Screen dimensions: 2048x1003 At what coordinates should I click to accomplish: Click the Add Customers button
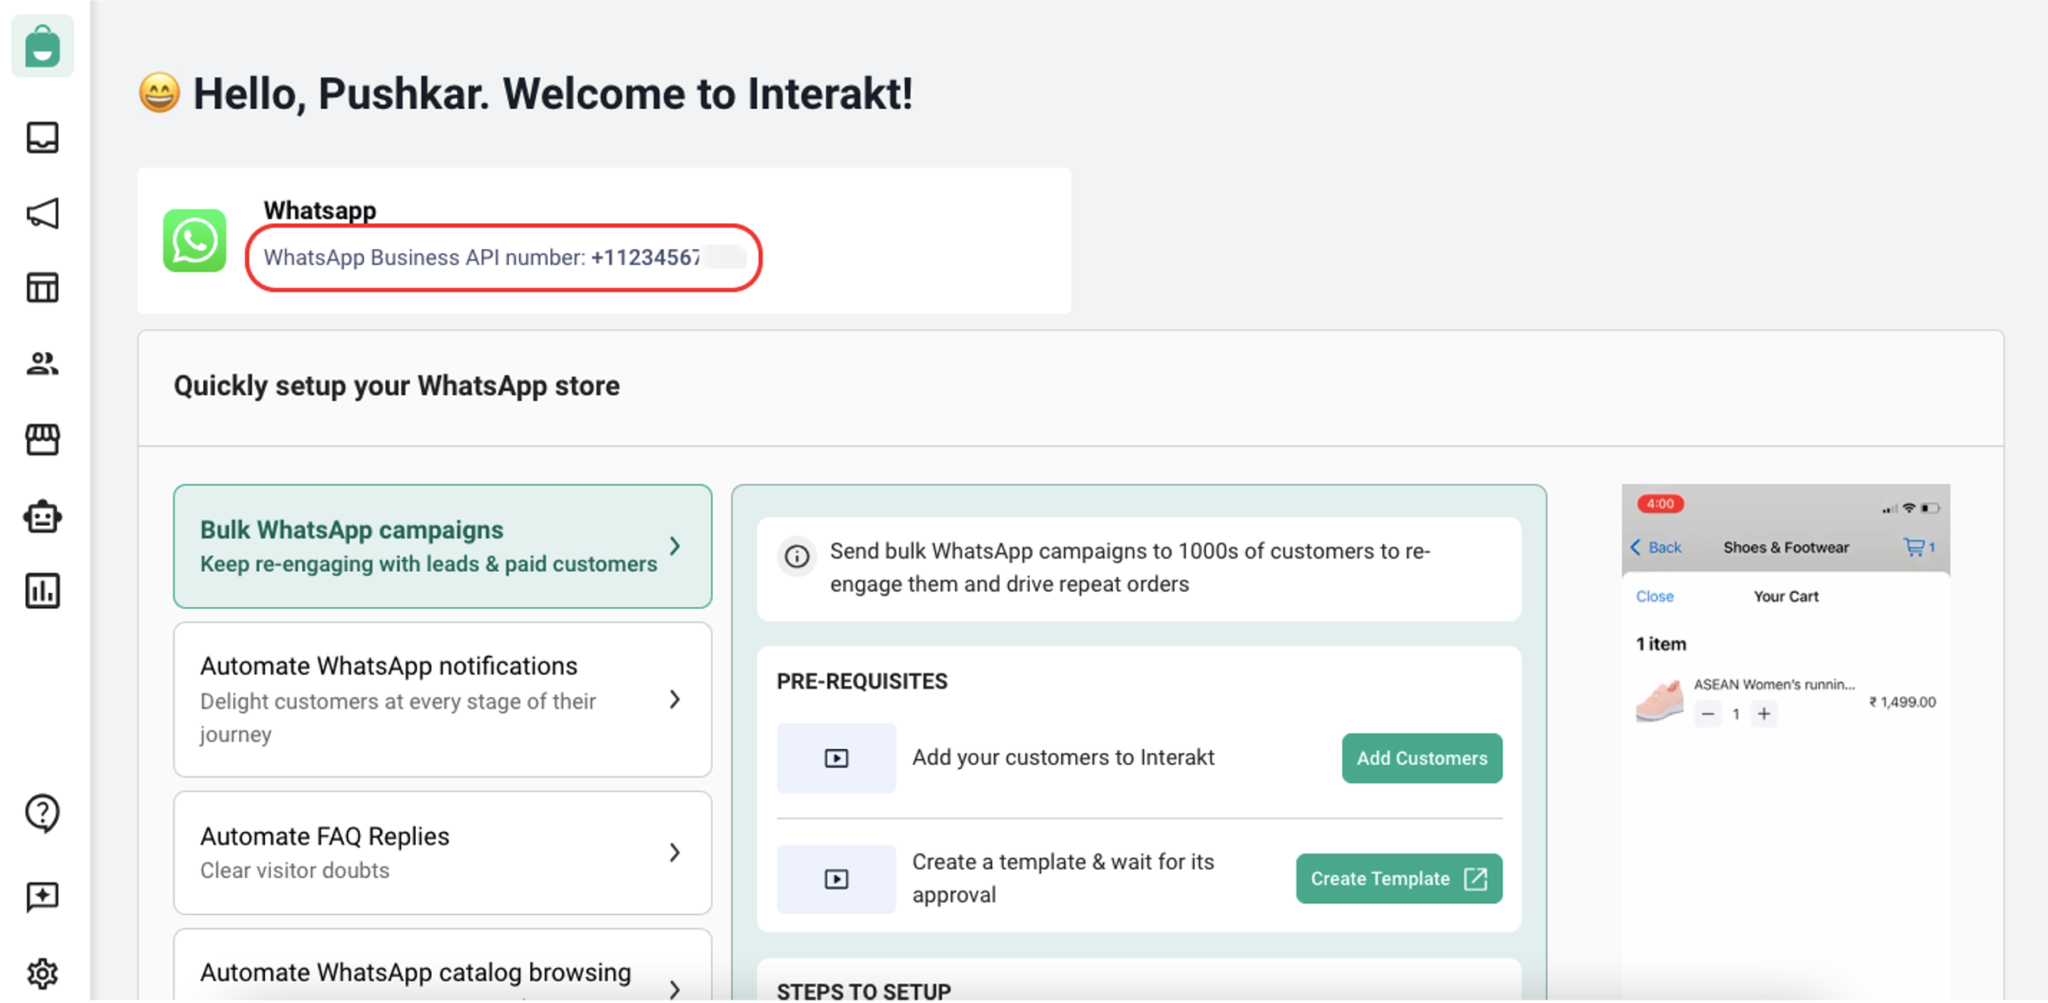[1421, 758]
